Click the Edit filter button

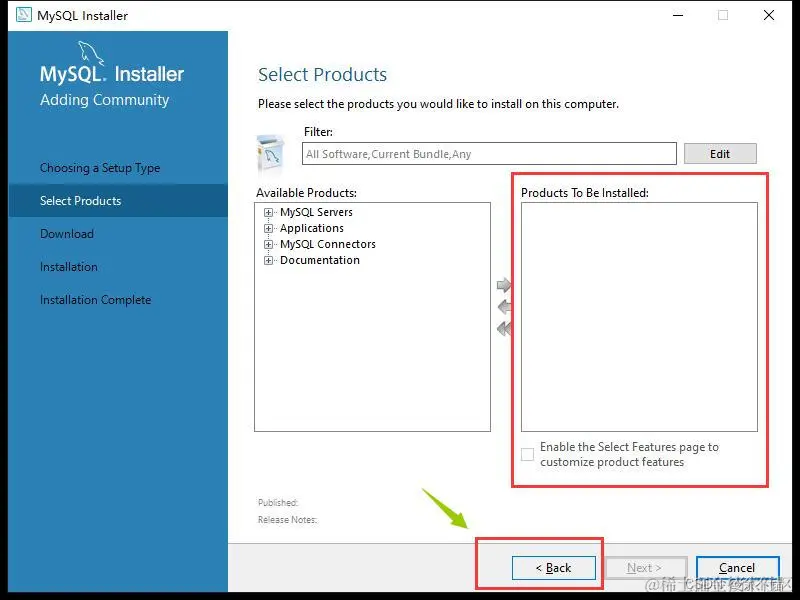point(720,154)
